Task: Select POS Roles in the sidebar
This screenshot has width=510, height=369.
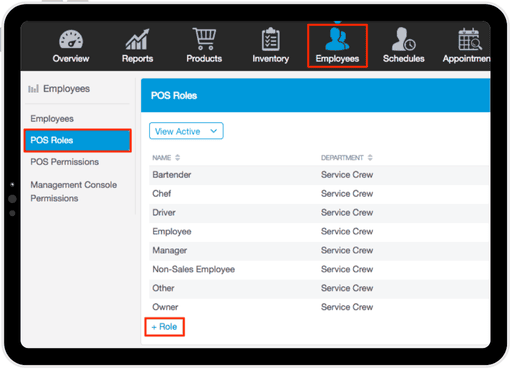Action: coord(77,140)
